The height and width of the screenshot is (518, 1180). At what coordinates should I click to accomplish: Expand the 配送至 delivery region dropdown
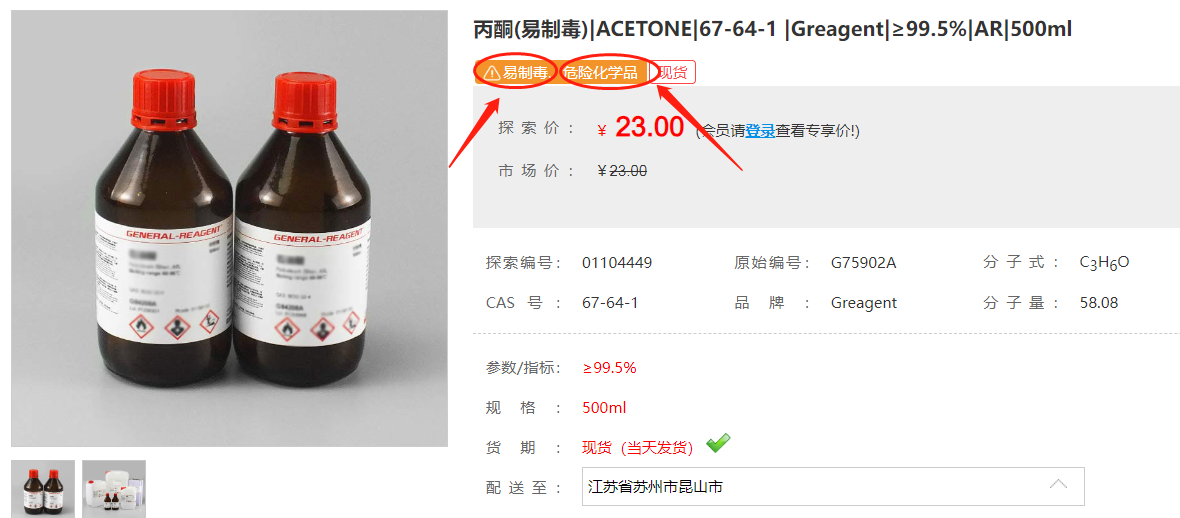833,486
